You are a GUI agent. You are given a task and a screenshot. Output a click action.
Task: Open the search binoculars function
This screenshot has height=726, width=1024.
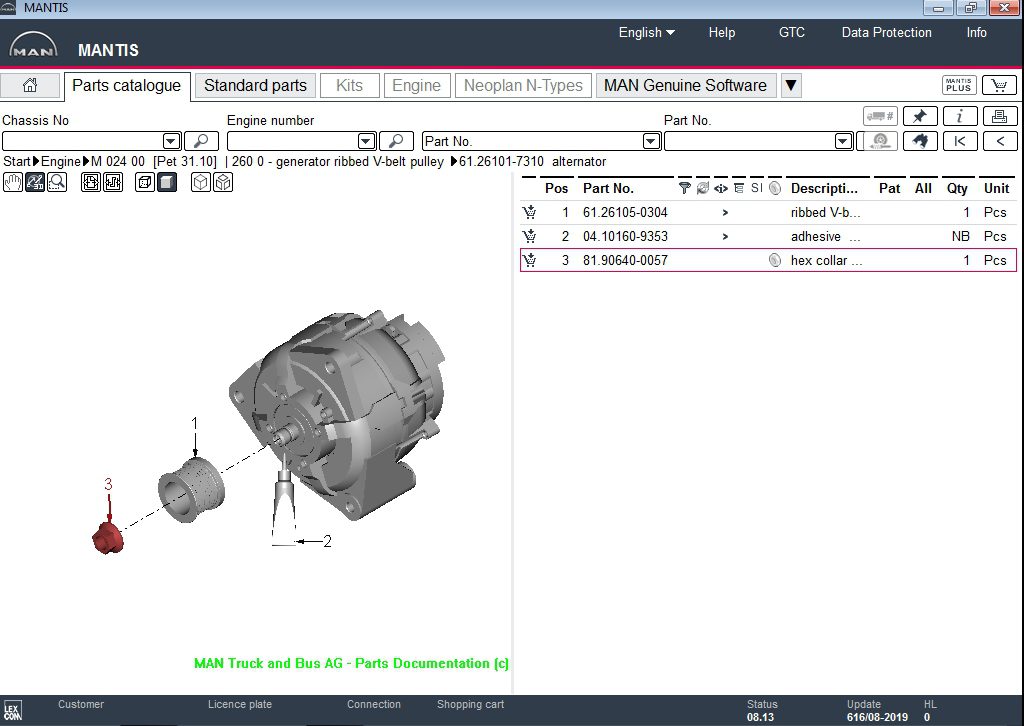pyautogui.click(x=920, y=141)
